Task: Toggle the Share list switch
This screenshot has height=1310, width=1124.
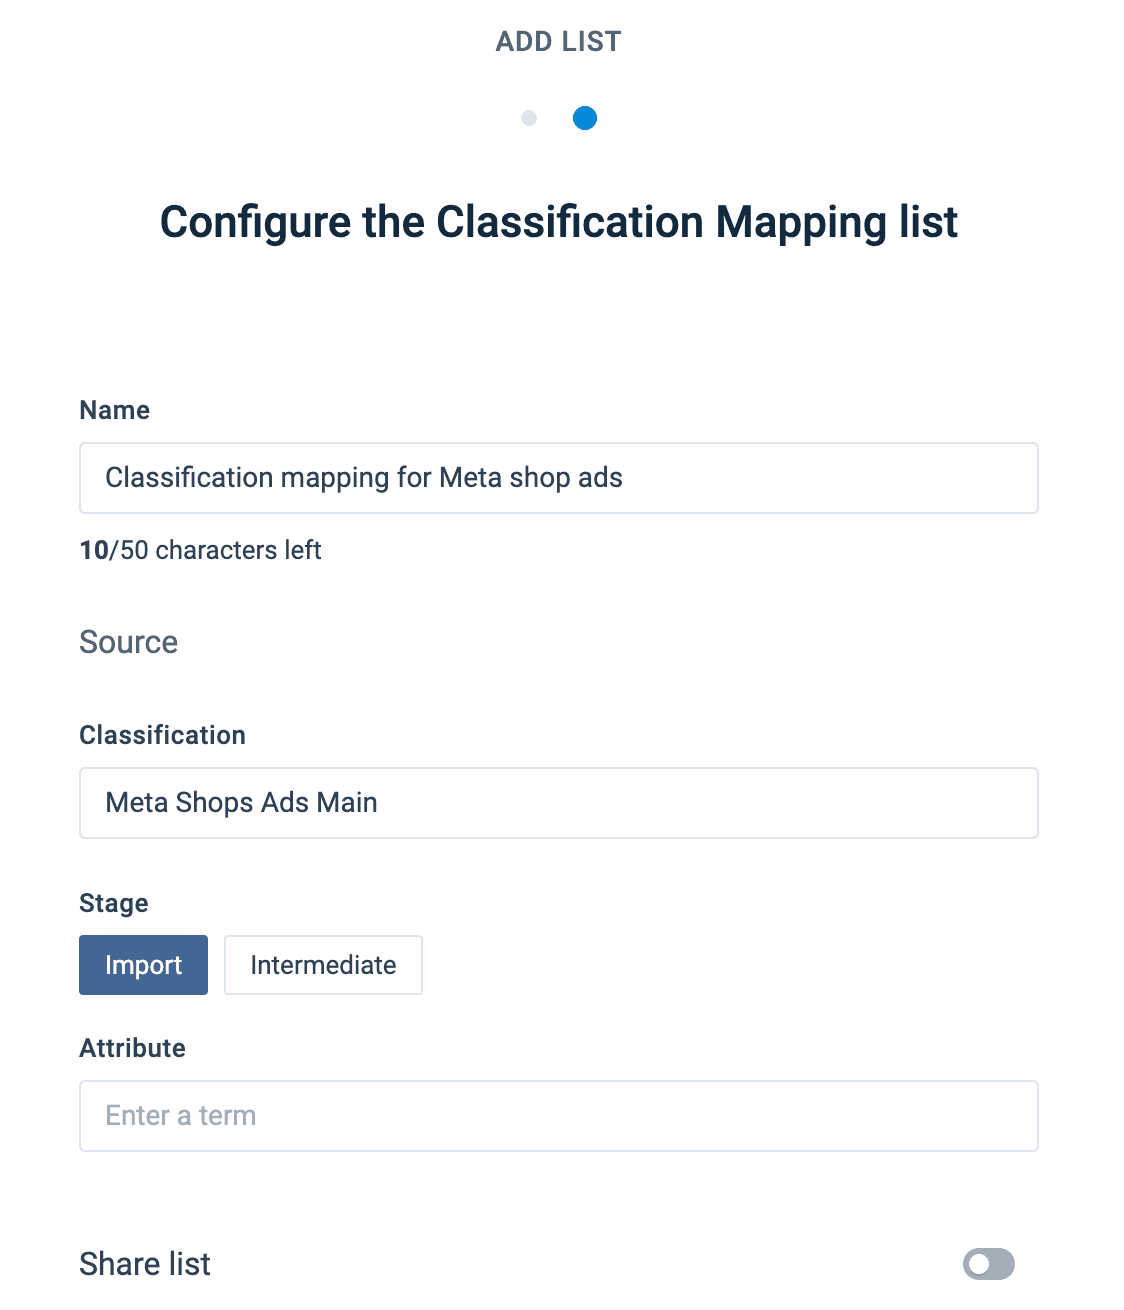Action: (x=988, y=1264)
